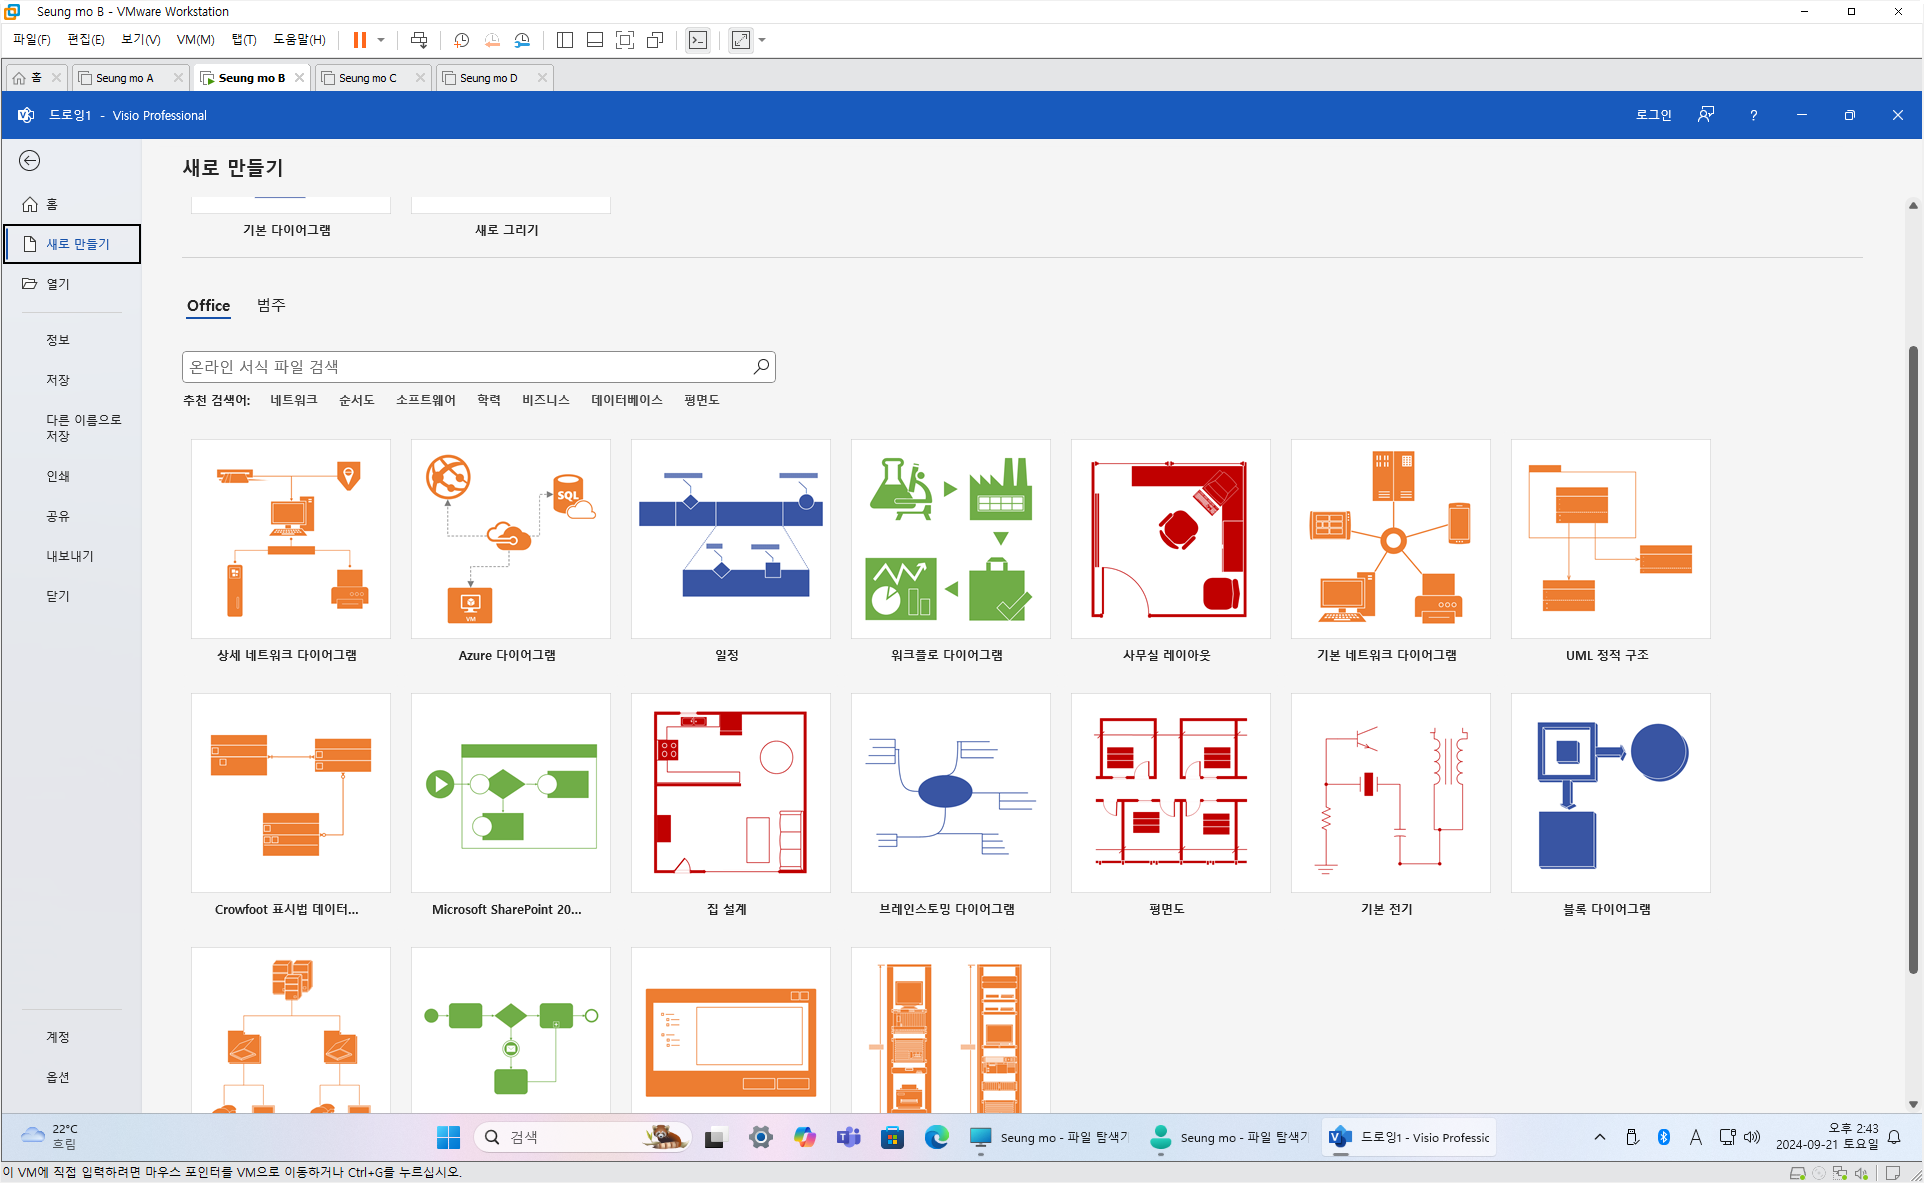
Task: Open the VMware console view icon
Action: tap(698, 40)
